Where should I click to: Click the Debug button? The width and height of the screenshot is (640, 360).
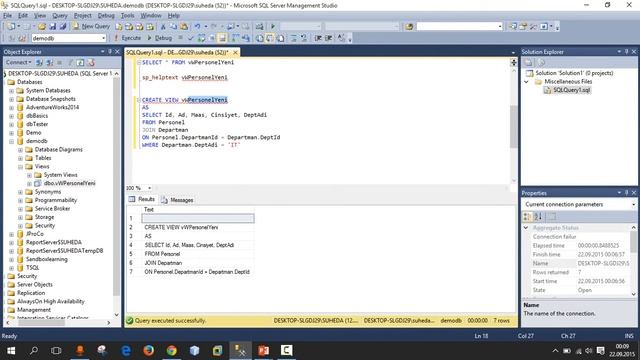[160, 38]
